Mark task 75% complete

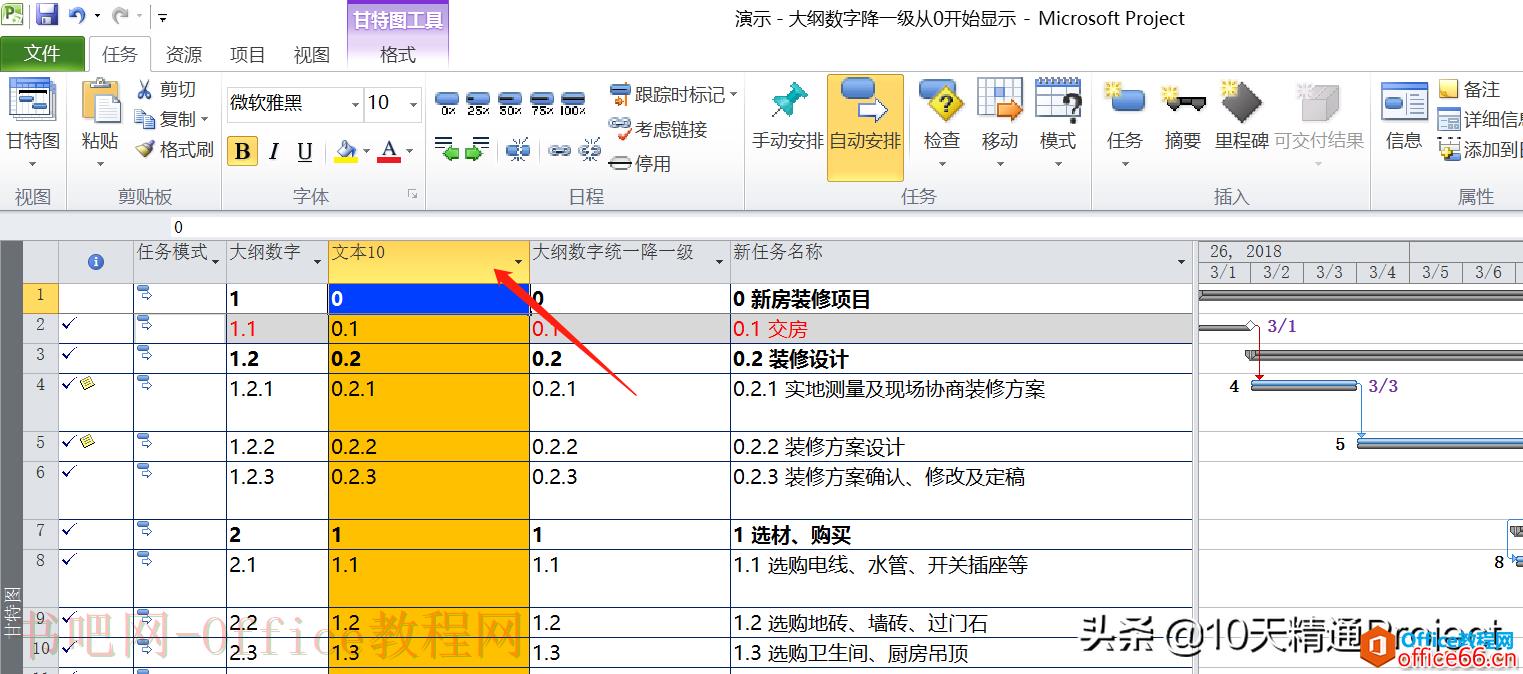pyautogui.click(x=542, y=102)
